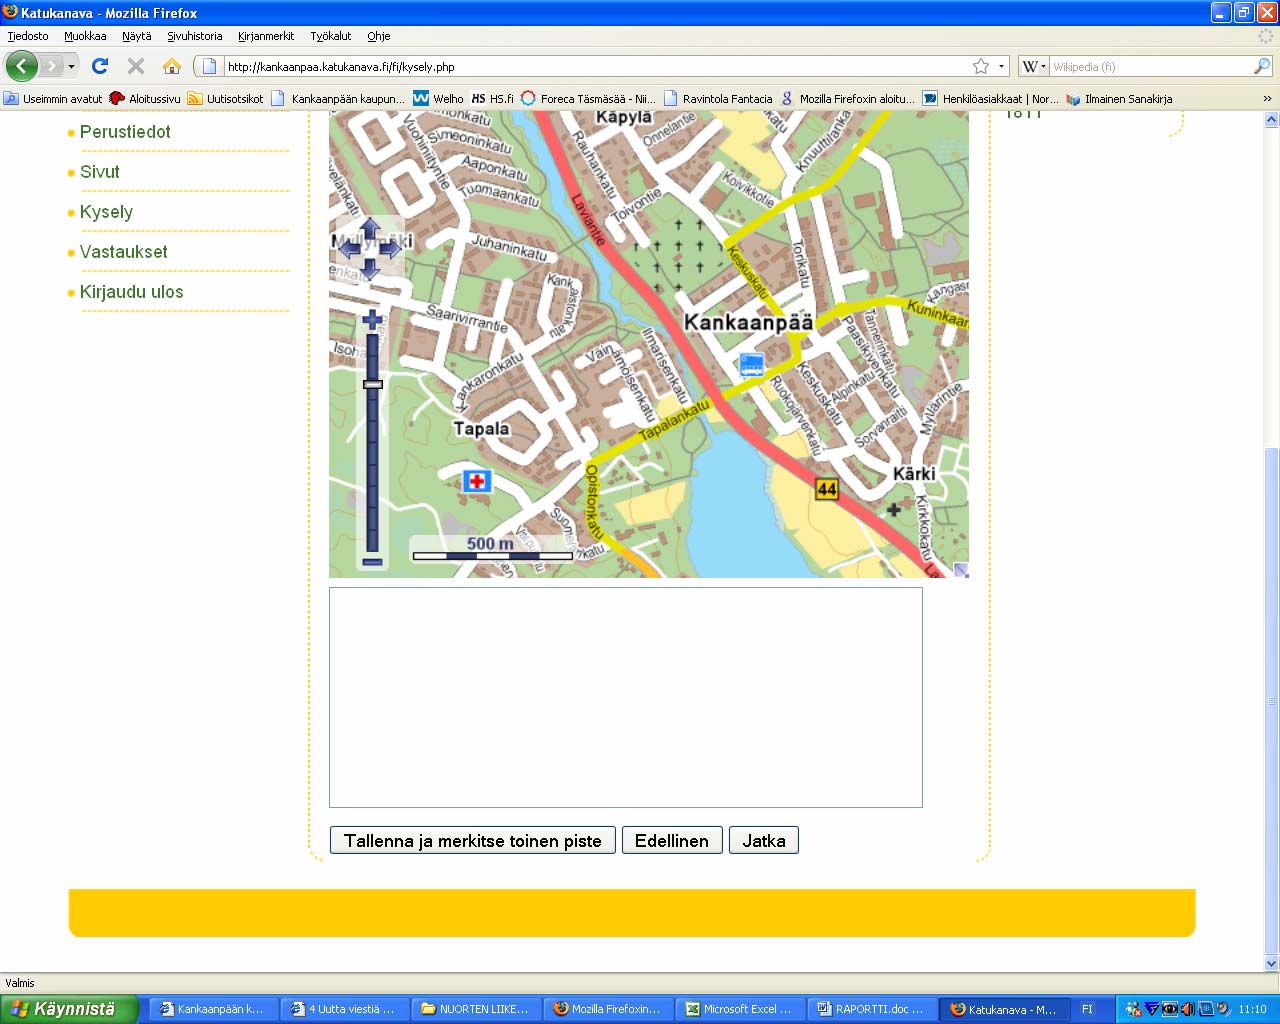The width and height of the screenshot is (1280, 1024).
Task: Open the Henkilöasiakkaat Nor... bookmark
Action: point(991,99)
